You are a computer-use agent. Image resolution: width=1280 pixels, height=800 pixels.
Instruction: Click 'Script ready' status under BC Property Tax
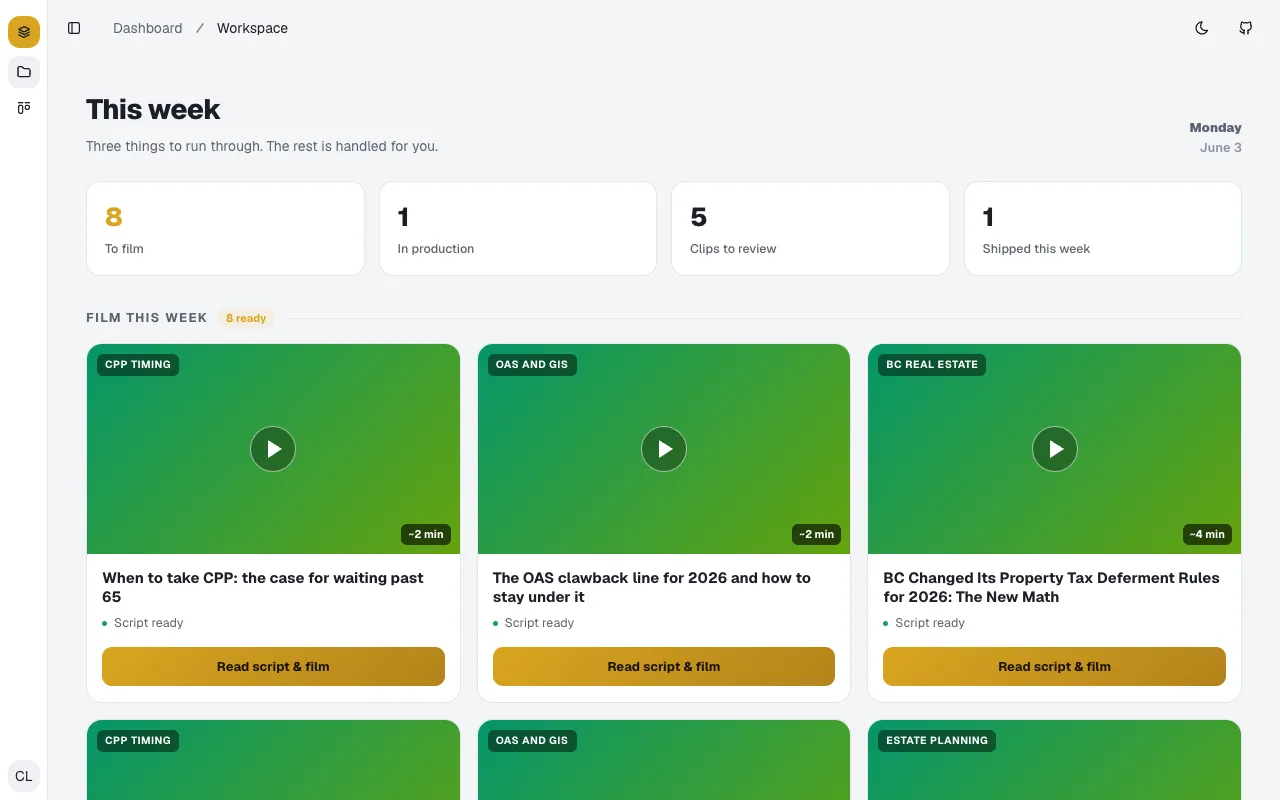coord(924,623)
